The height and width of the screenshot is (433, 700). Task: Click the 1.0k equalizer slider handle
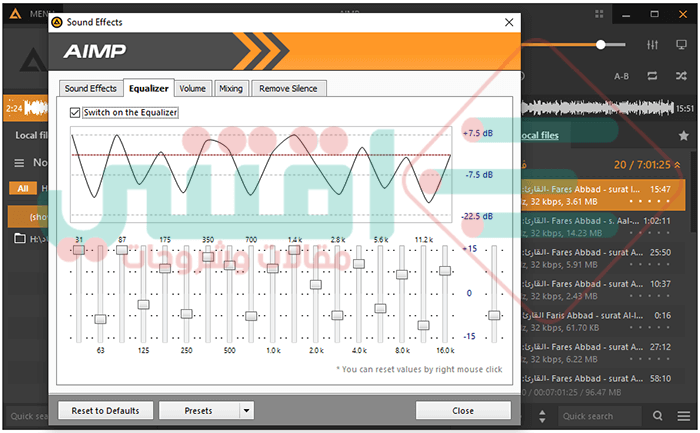click(x=273, y=268)
